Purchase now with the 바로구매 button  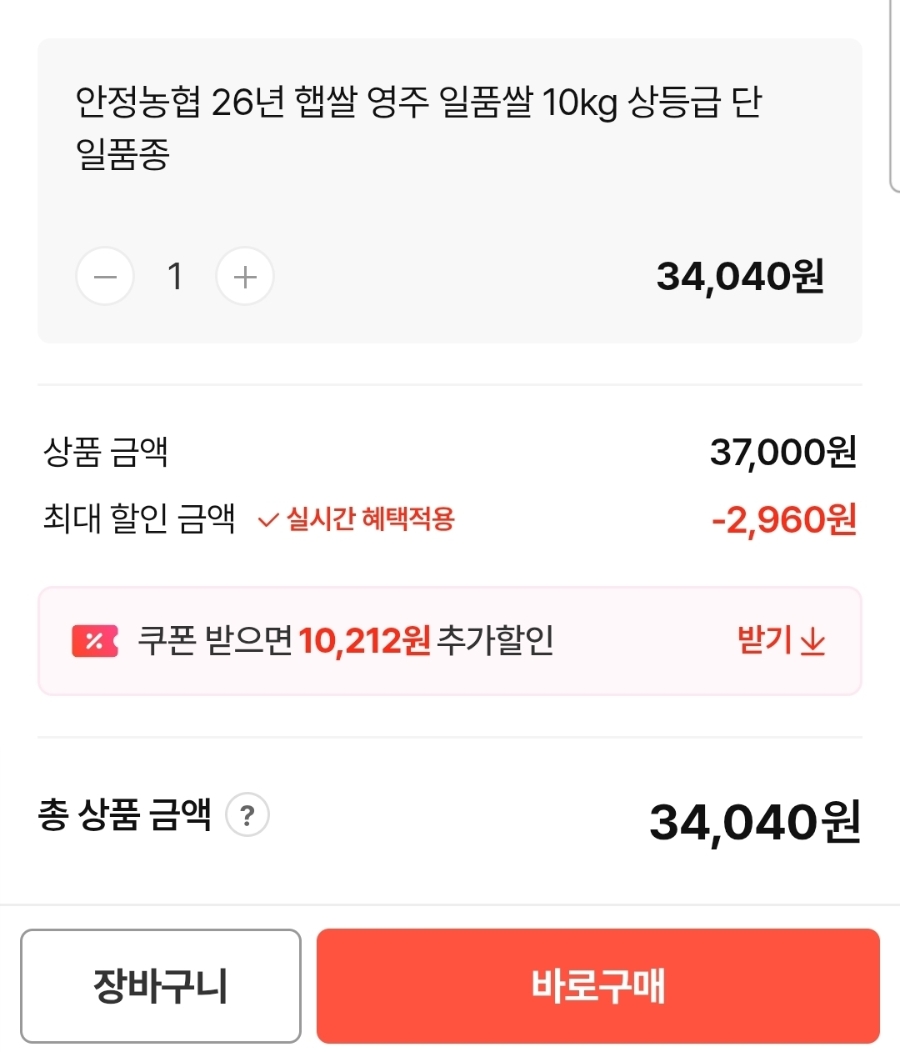coord(598,986)
